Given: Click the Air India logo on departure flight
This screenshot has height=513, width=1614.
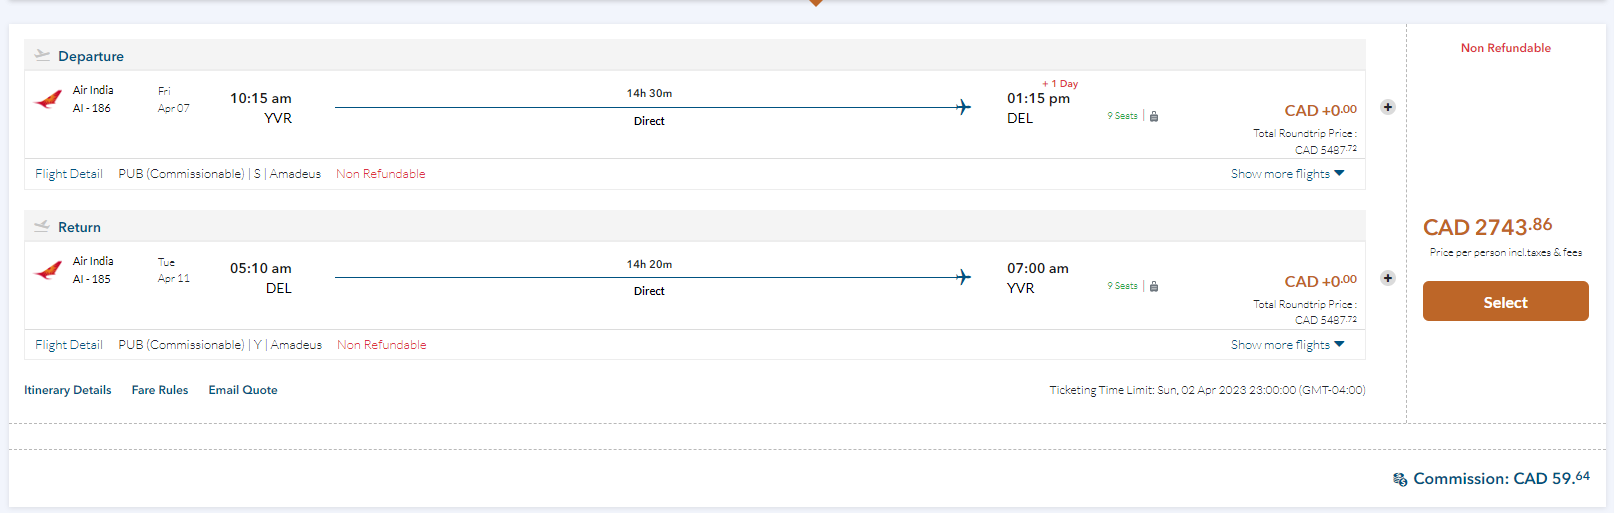Looking at the screenshot, I should 48,100.
